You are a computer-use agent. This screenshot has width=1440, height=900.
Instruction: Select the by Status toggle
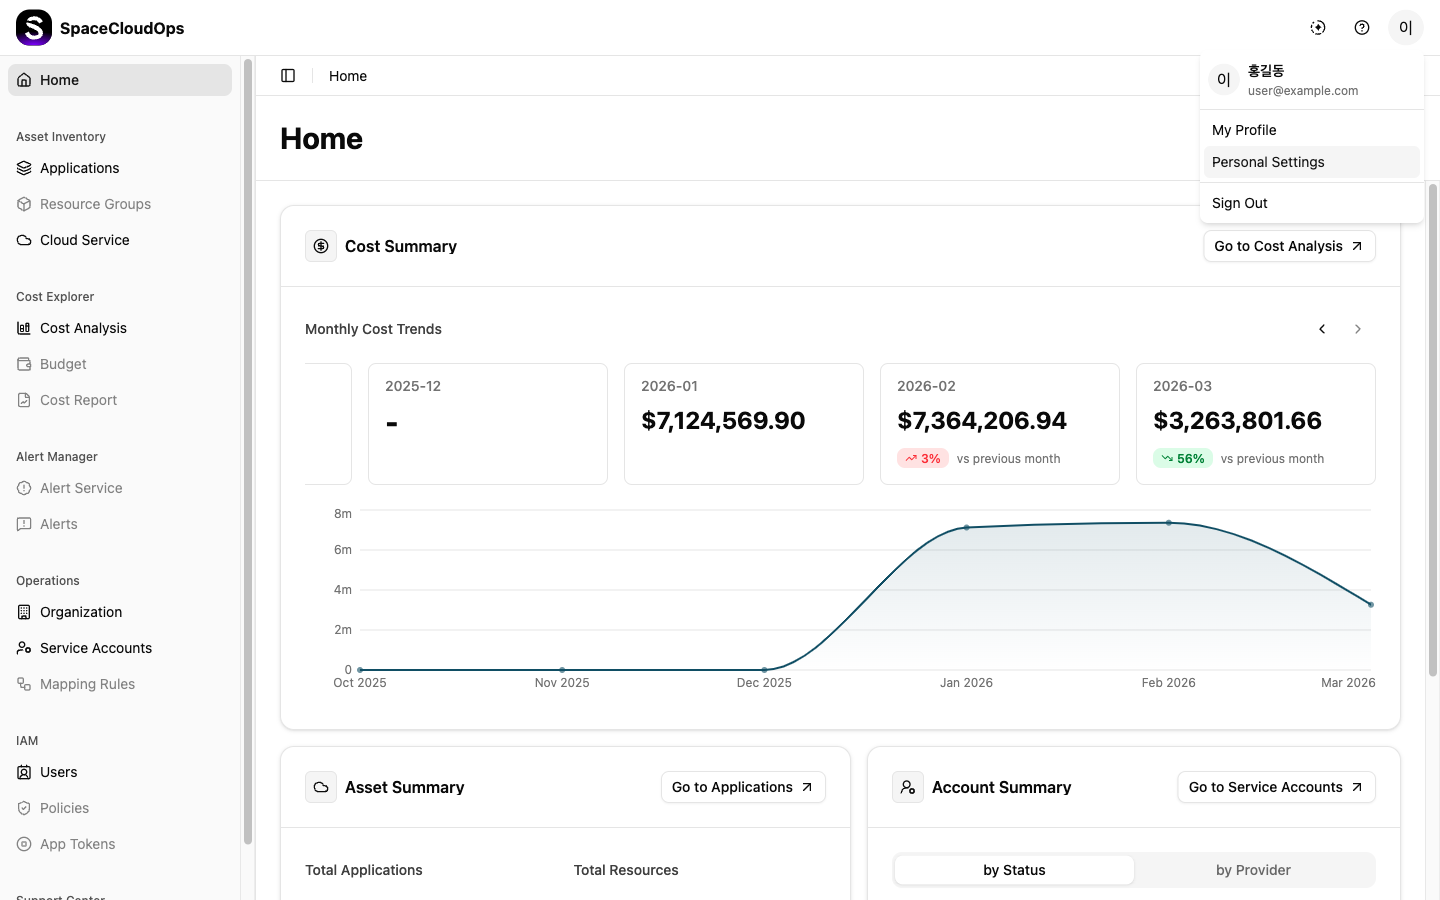coord(1014,870)
